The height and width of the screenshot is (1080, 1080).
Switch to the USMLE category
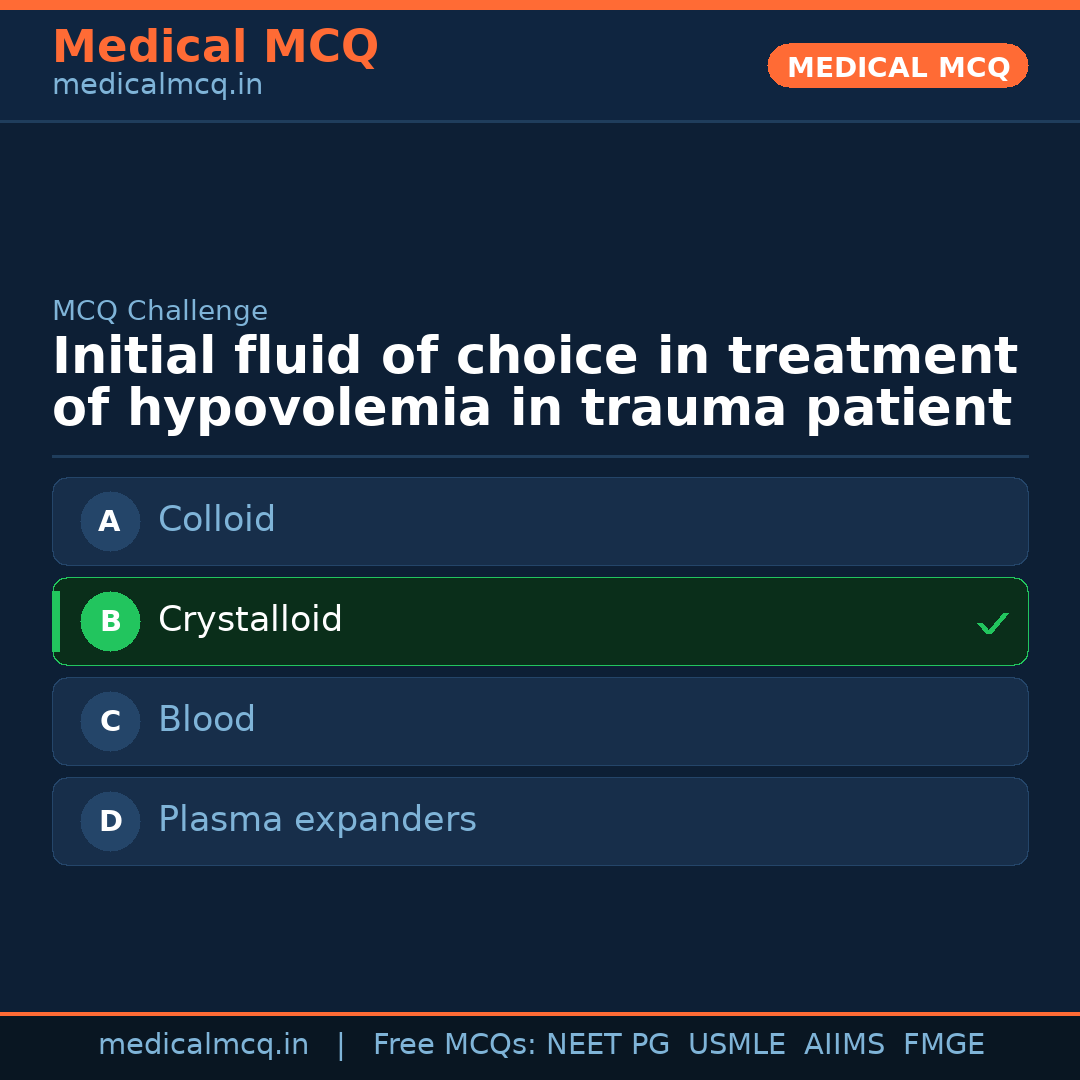[x=737, y=1044]
